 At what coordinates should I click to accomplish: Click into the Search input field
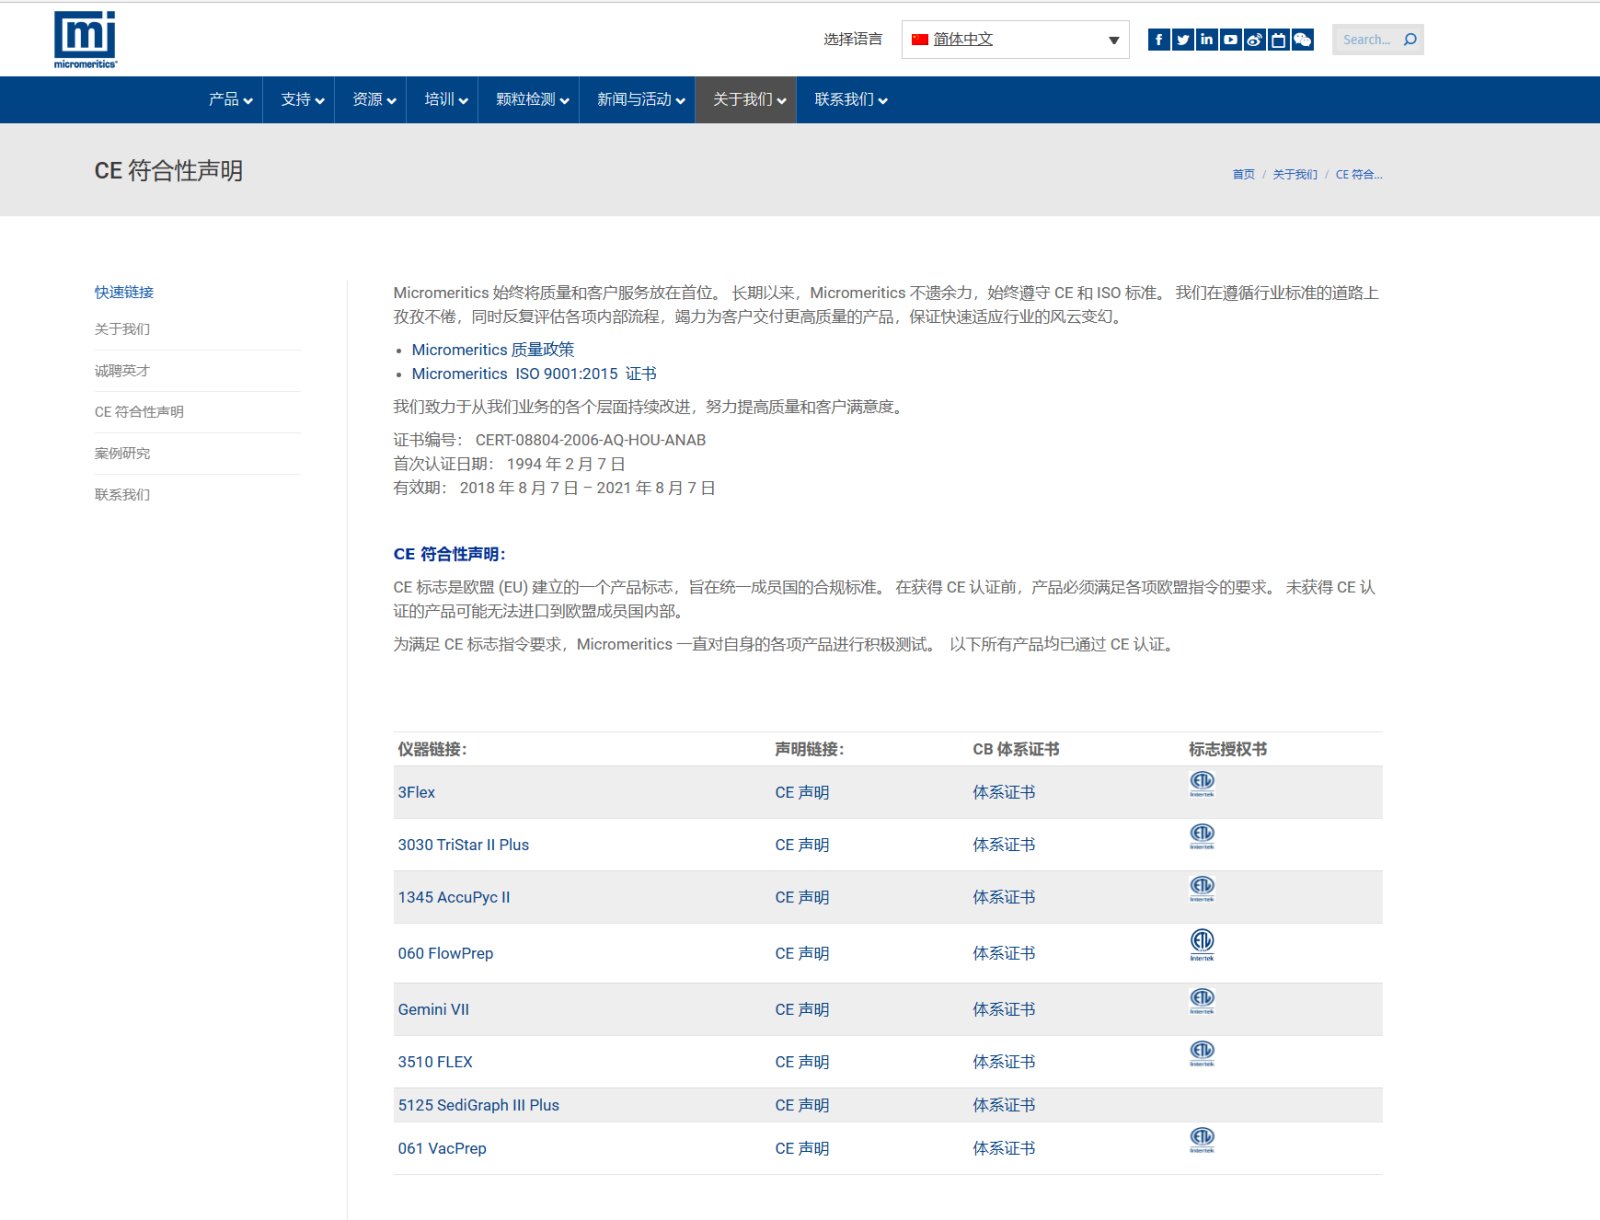pyautogui.click(x=1365, y=40)
